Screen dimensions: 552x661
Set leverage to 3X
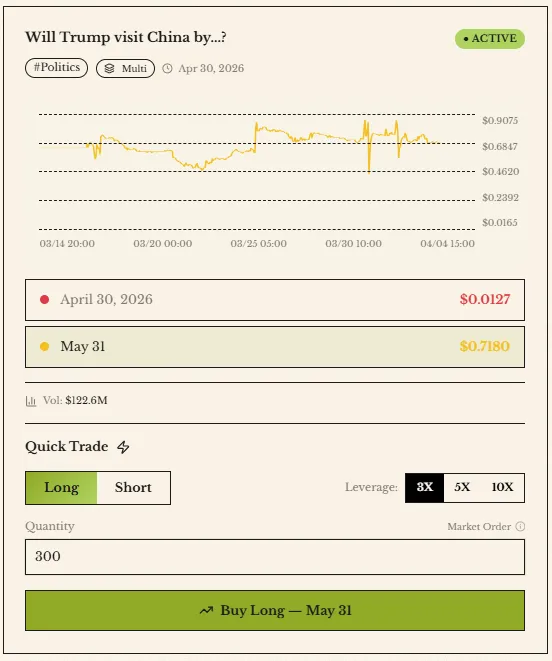(425, 487)
